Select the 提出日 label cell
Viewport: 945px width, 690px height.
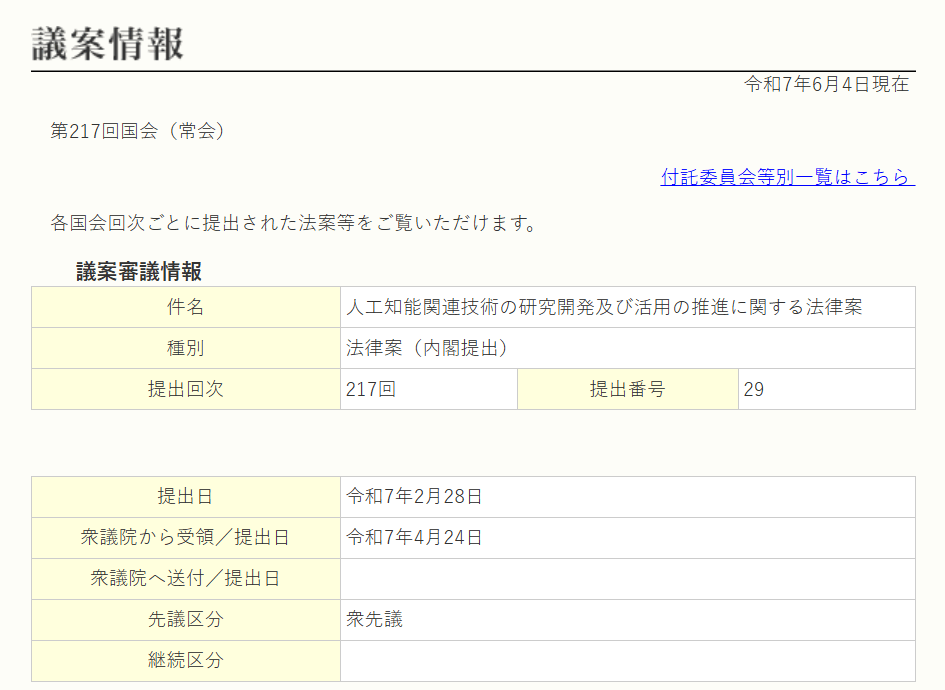[x=186, y=497]
